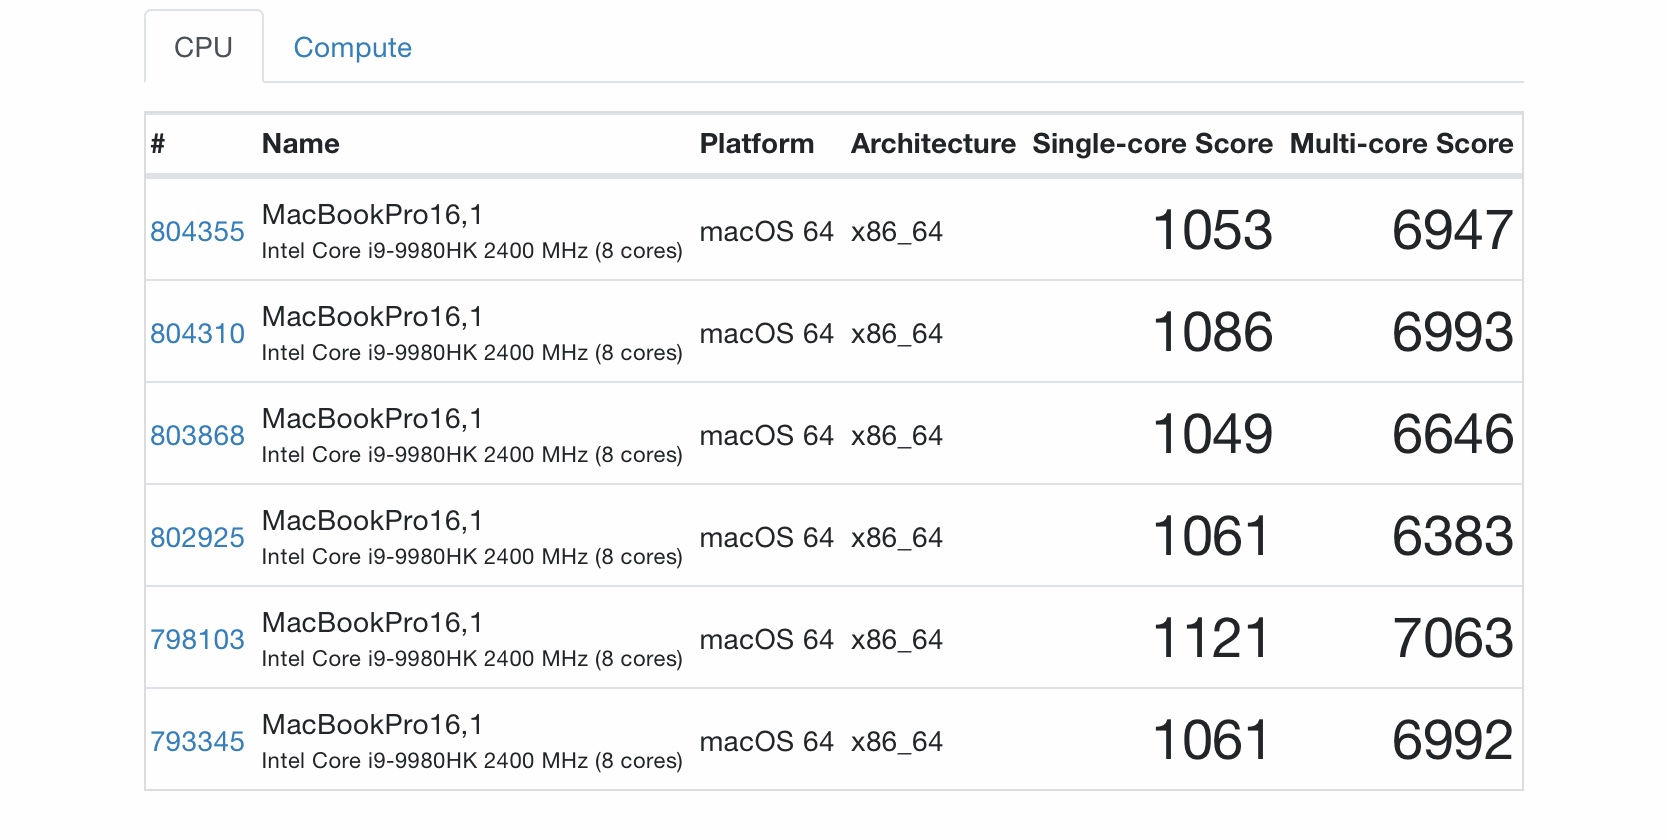Click the 1049 single-core score

point(1212,435)
